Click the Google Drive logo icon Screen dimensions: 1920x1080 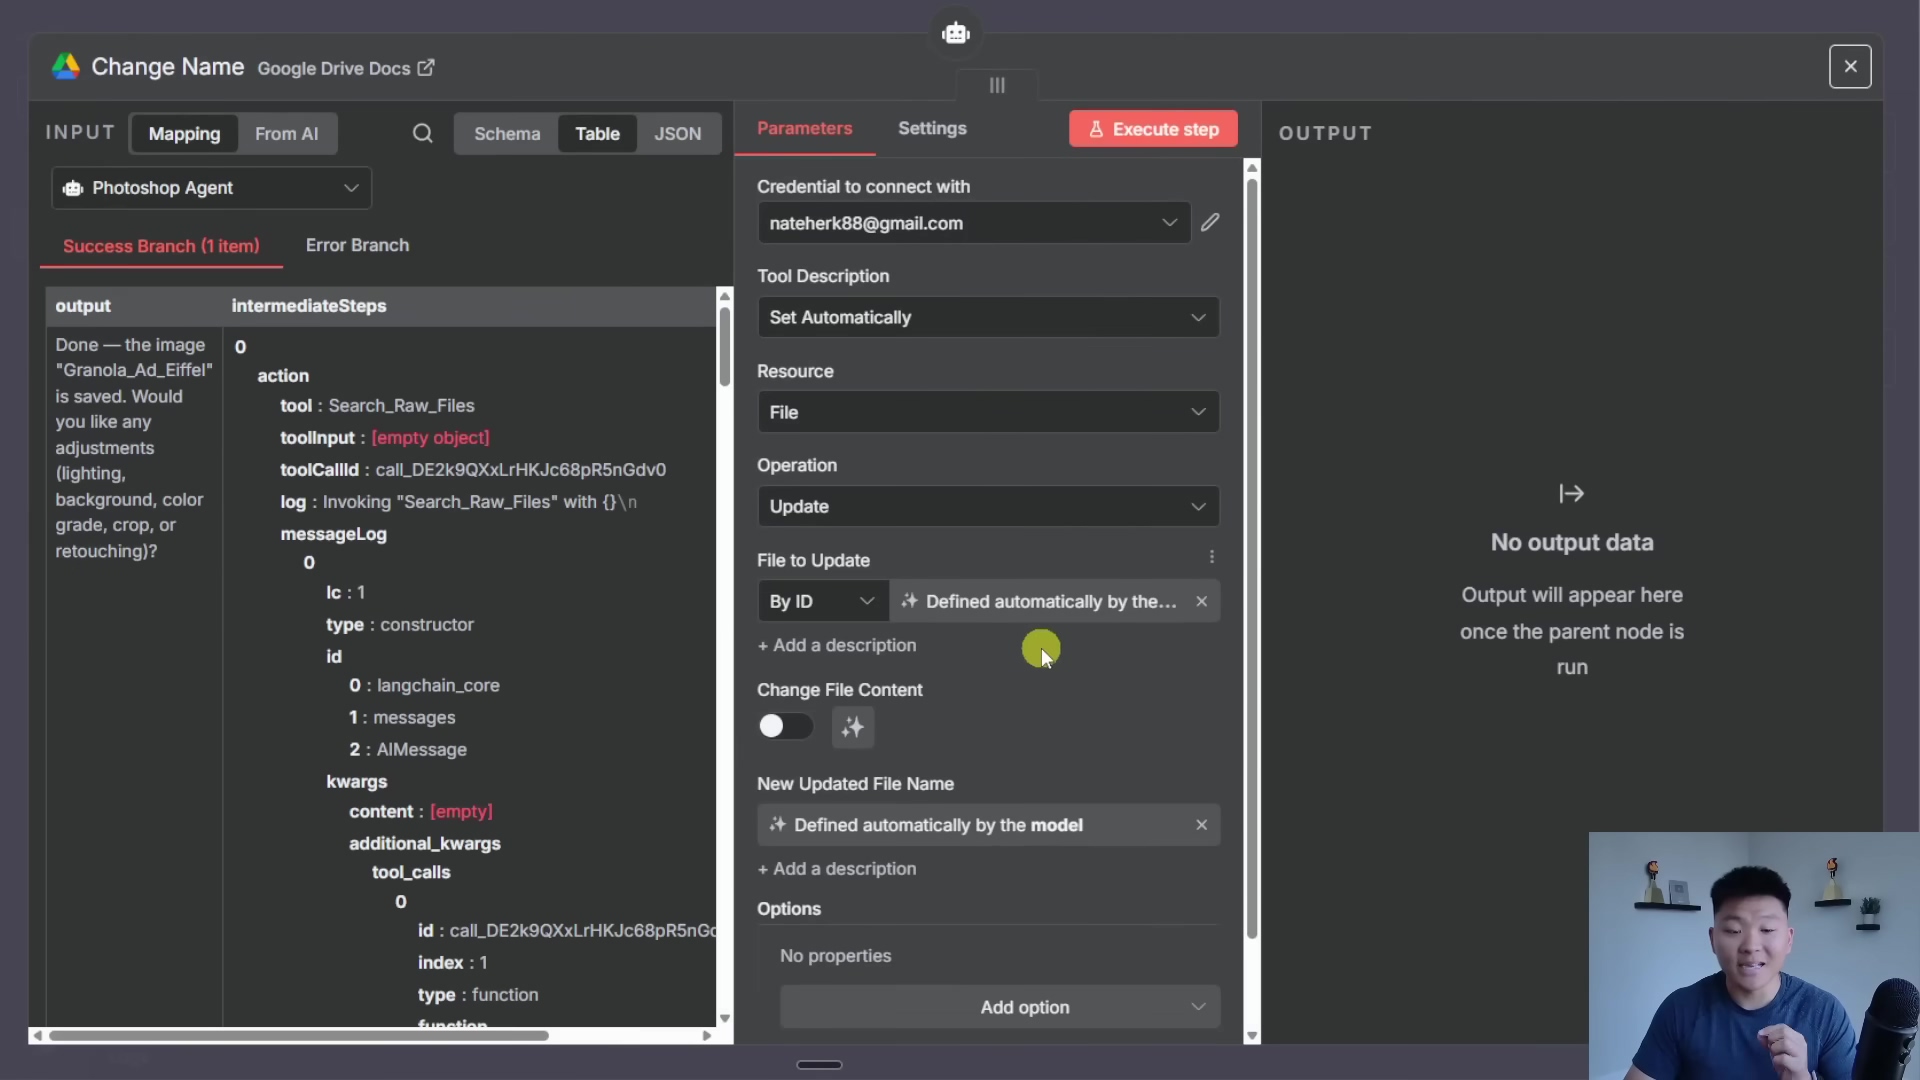(x=66, y=67)
